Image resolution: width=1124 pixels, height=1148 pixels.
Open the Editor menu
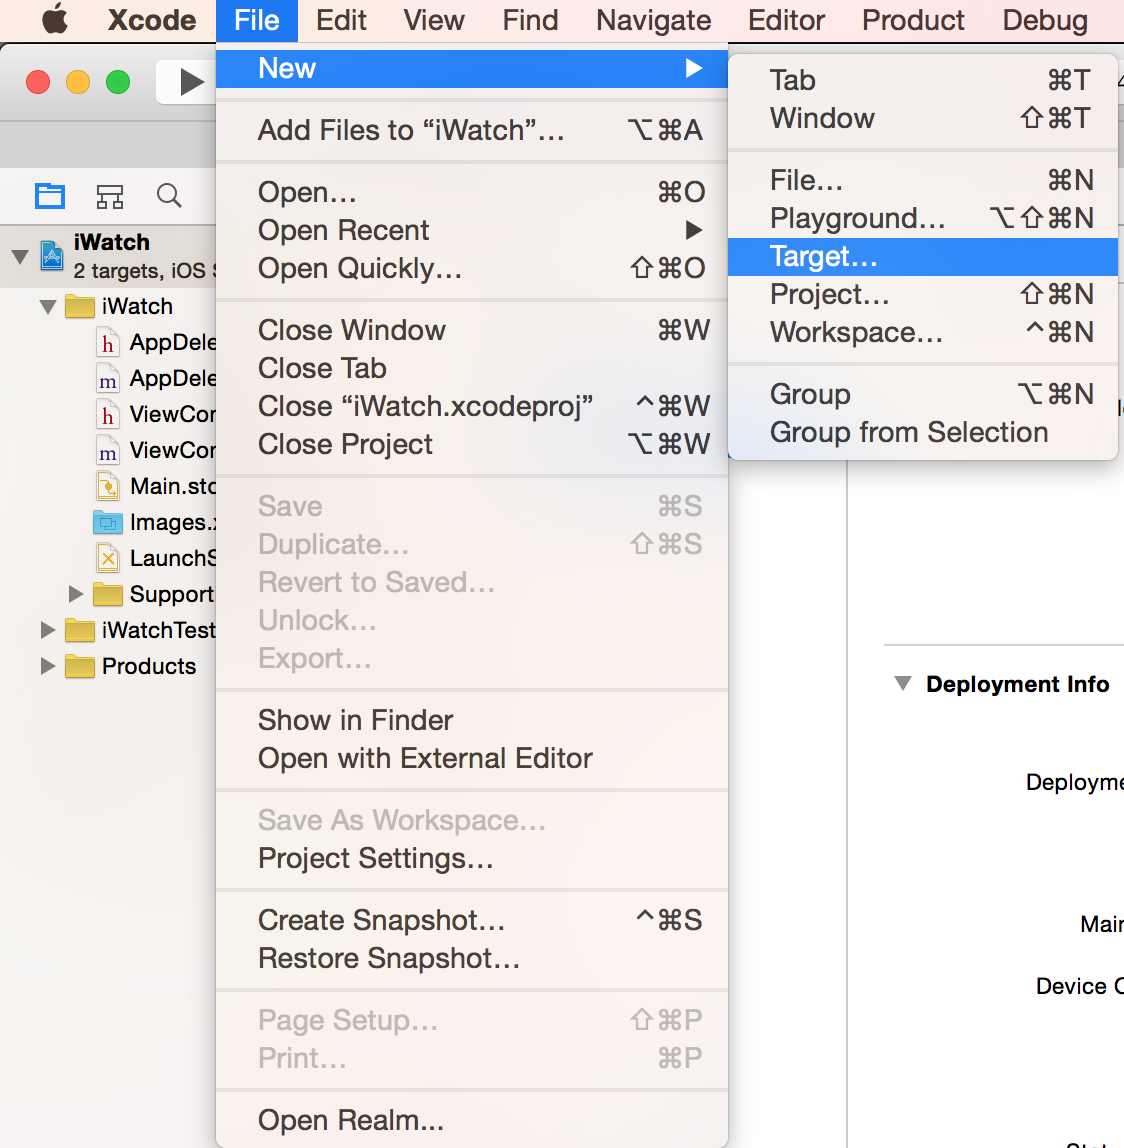[x=786, y=20]
